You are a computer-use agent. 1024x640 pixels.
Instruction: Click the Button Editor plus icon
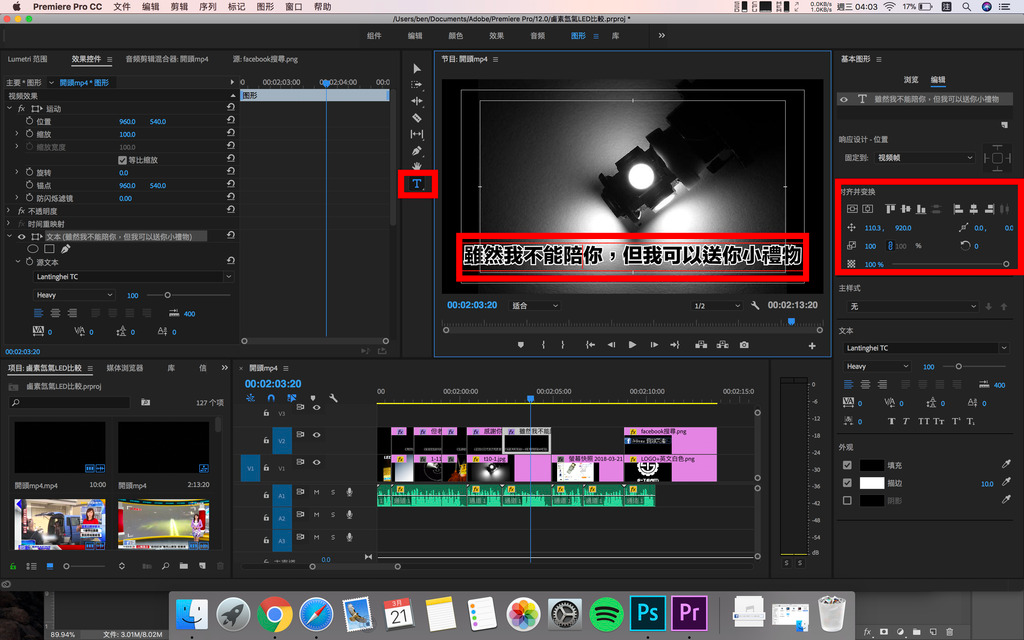(812, 345)
